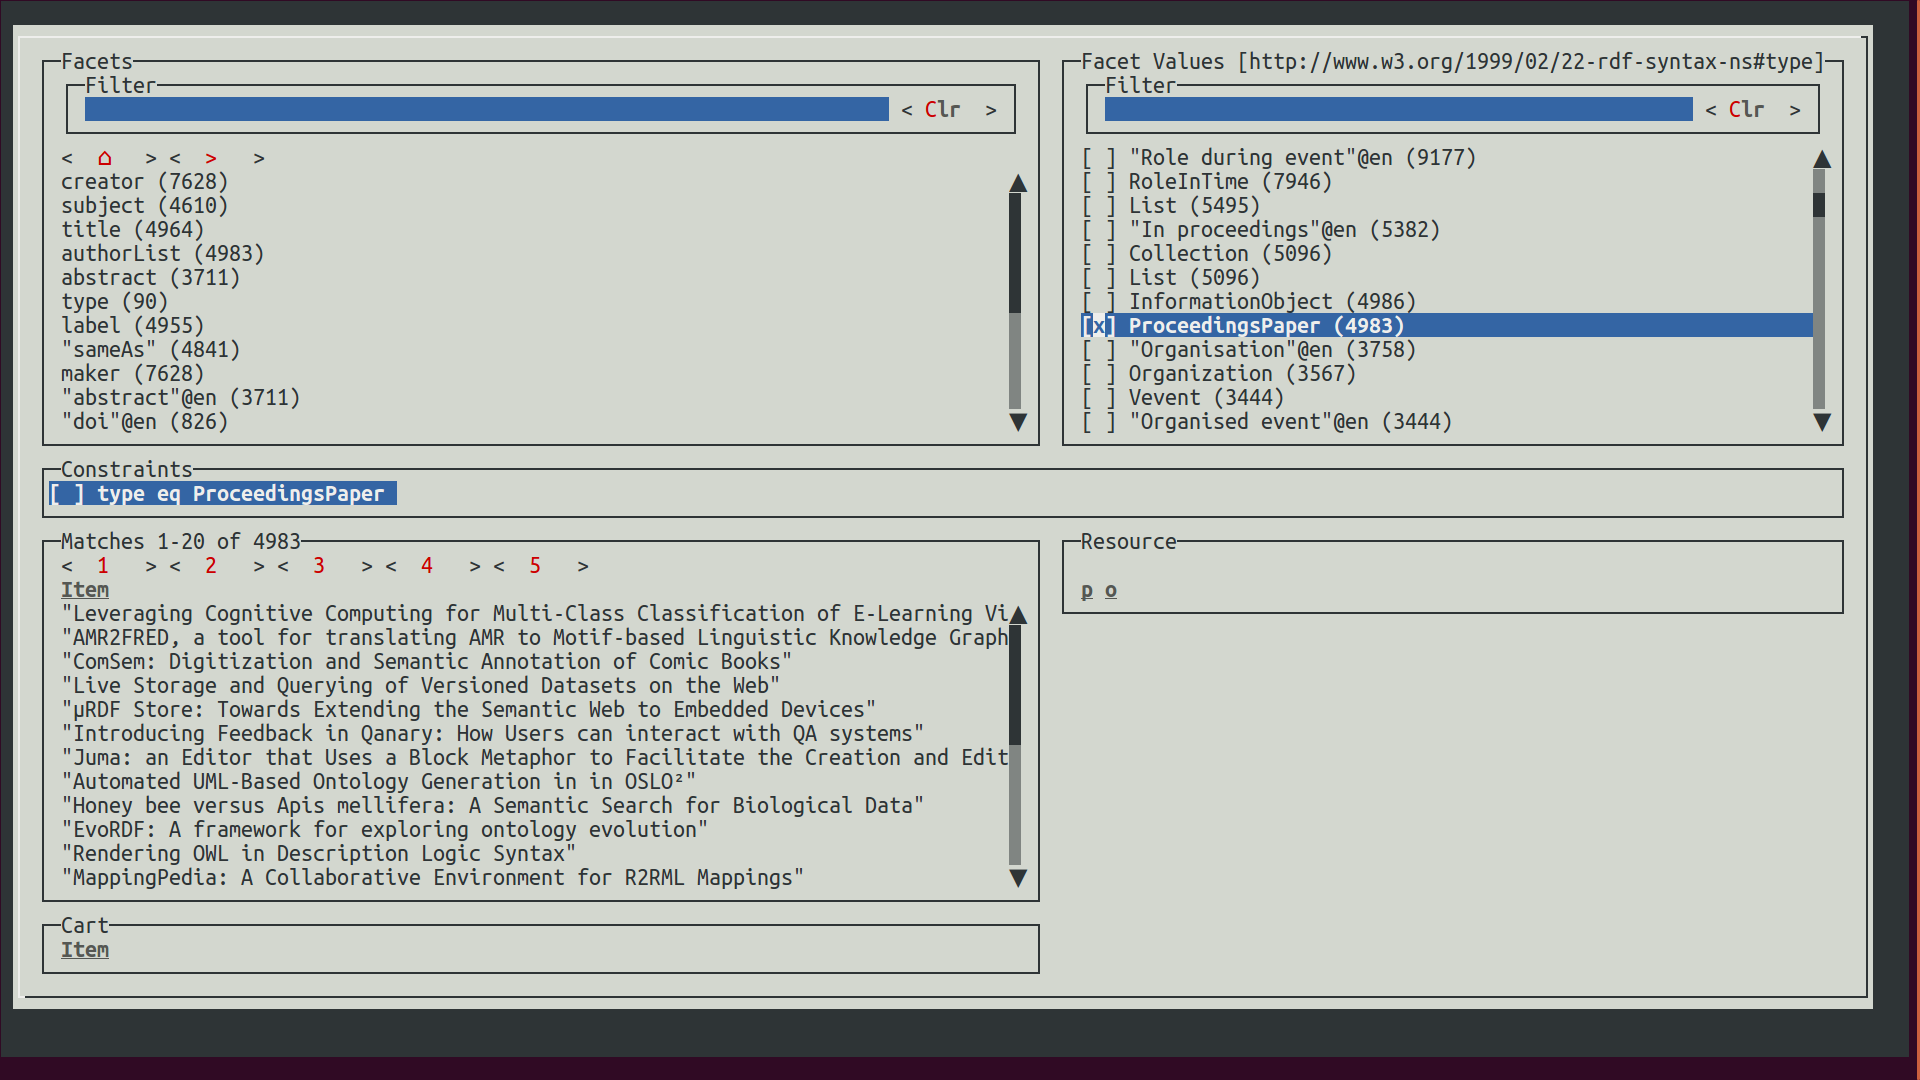
Task: Check the Organization facet value
Action: [1098, 374]
